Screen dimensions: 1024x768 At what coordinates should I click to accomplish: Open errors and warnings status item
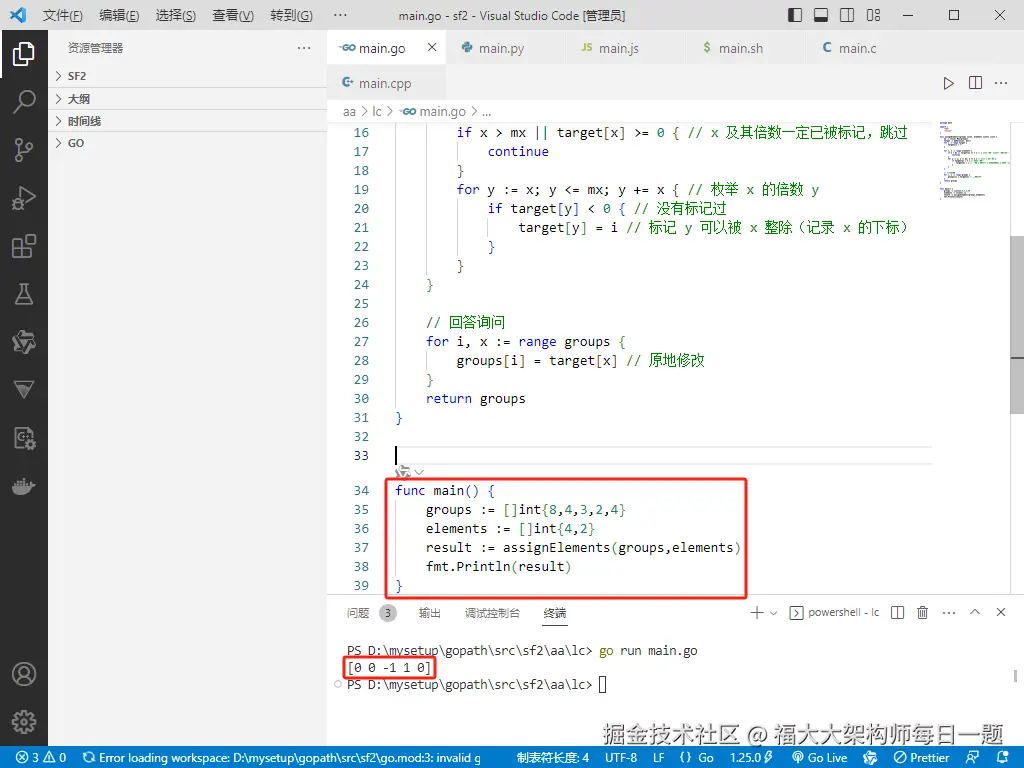41,758
